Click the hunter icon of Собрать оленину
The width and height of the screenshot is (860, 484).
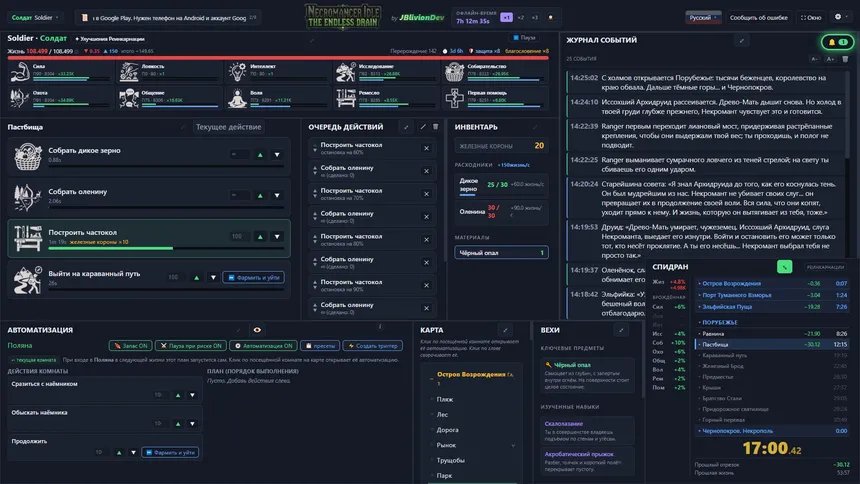point(28,197)
